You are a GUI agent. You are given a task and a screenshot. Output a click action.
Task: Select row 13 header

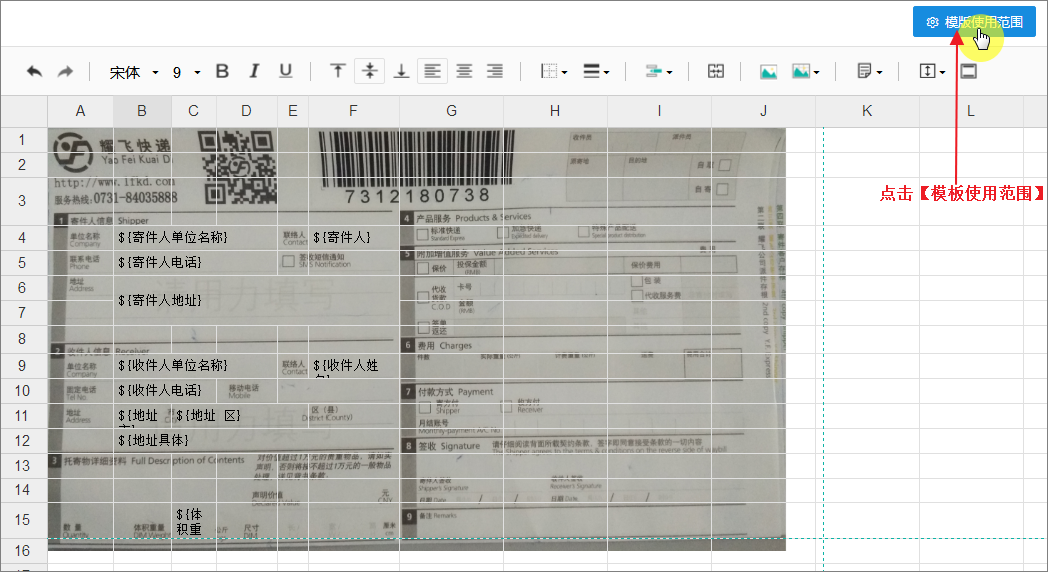tap(23, 466)
